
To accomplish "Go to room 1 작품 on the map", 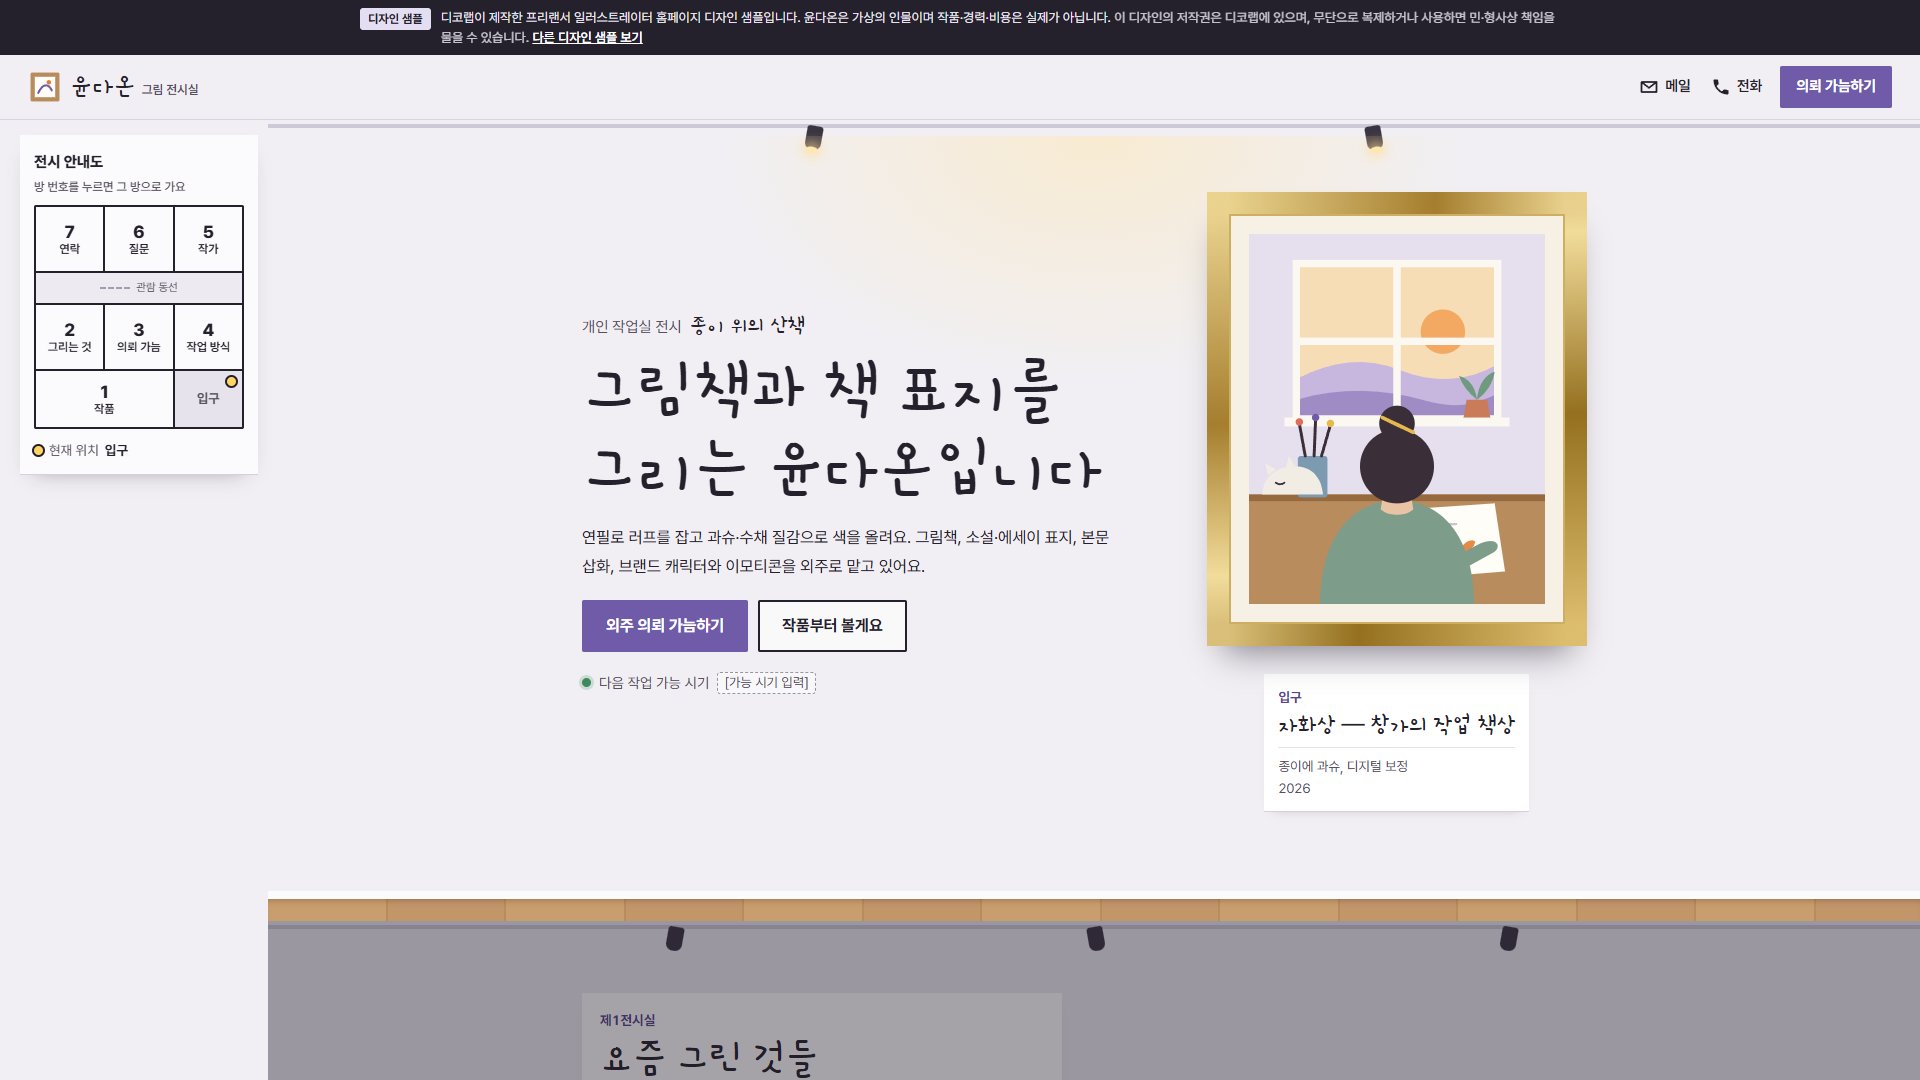I will [x=104, y=399].
